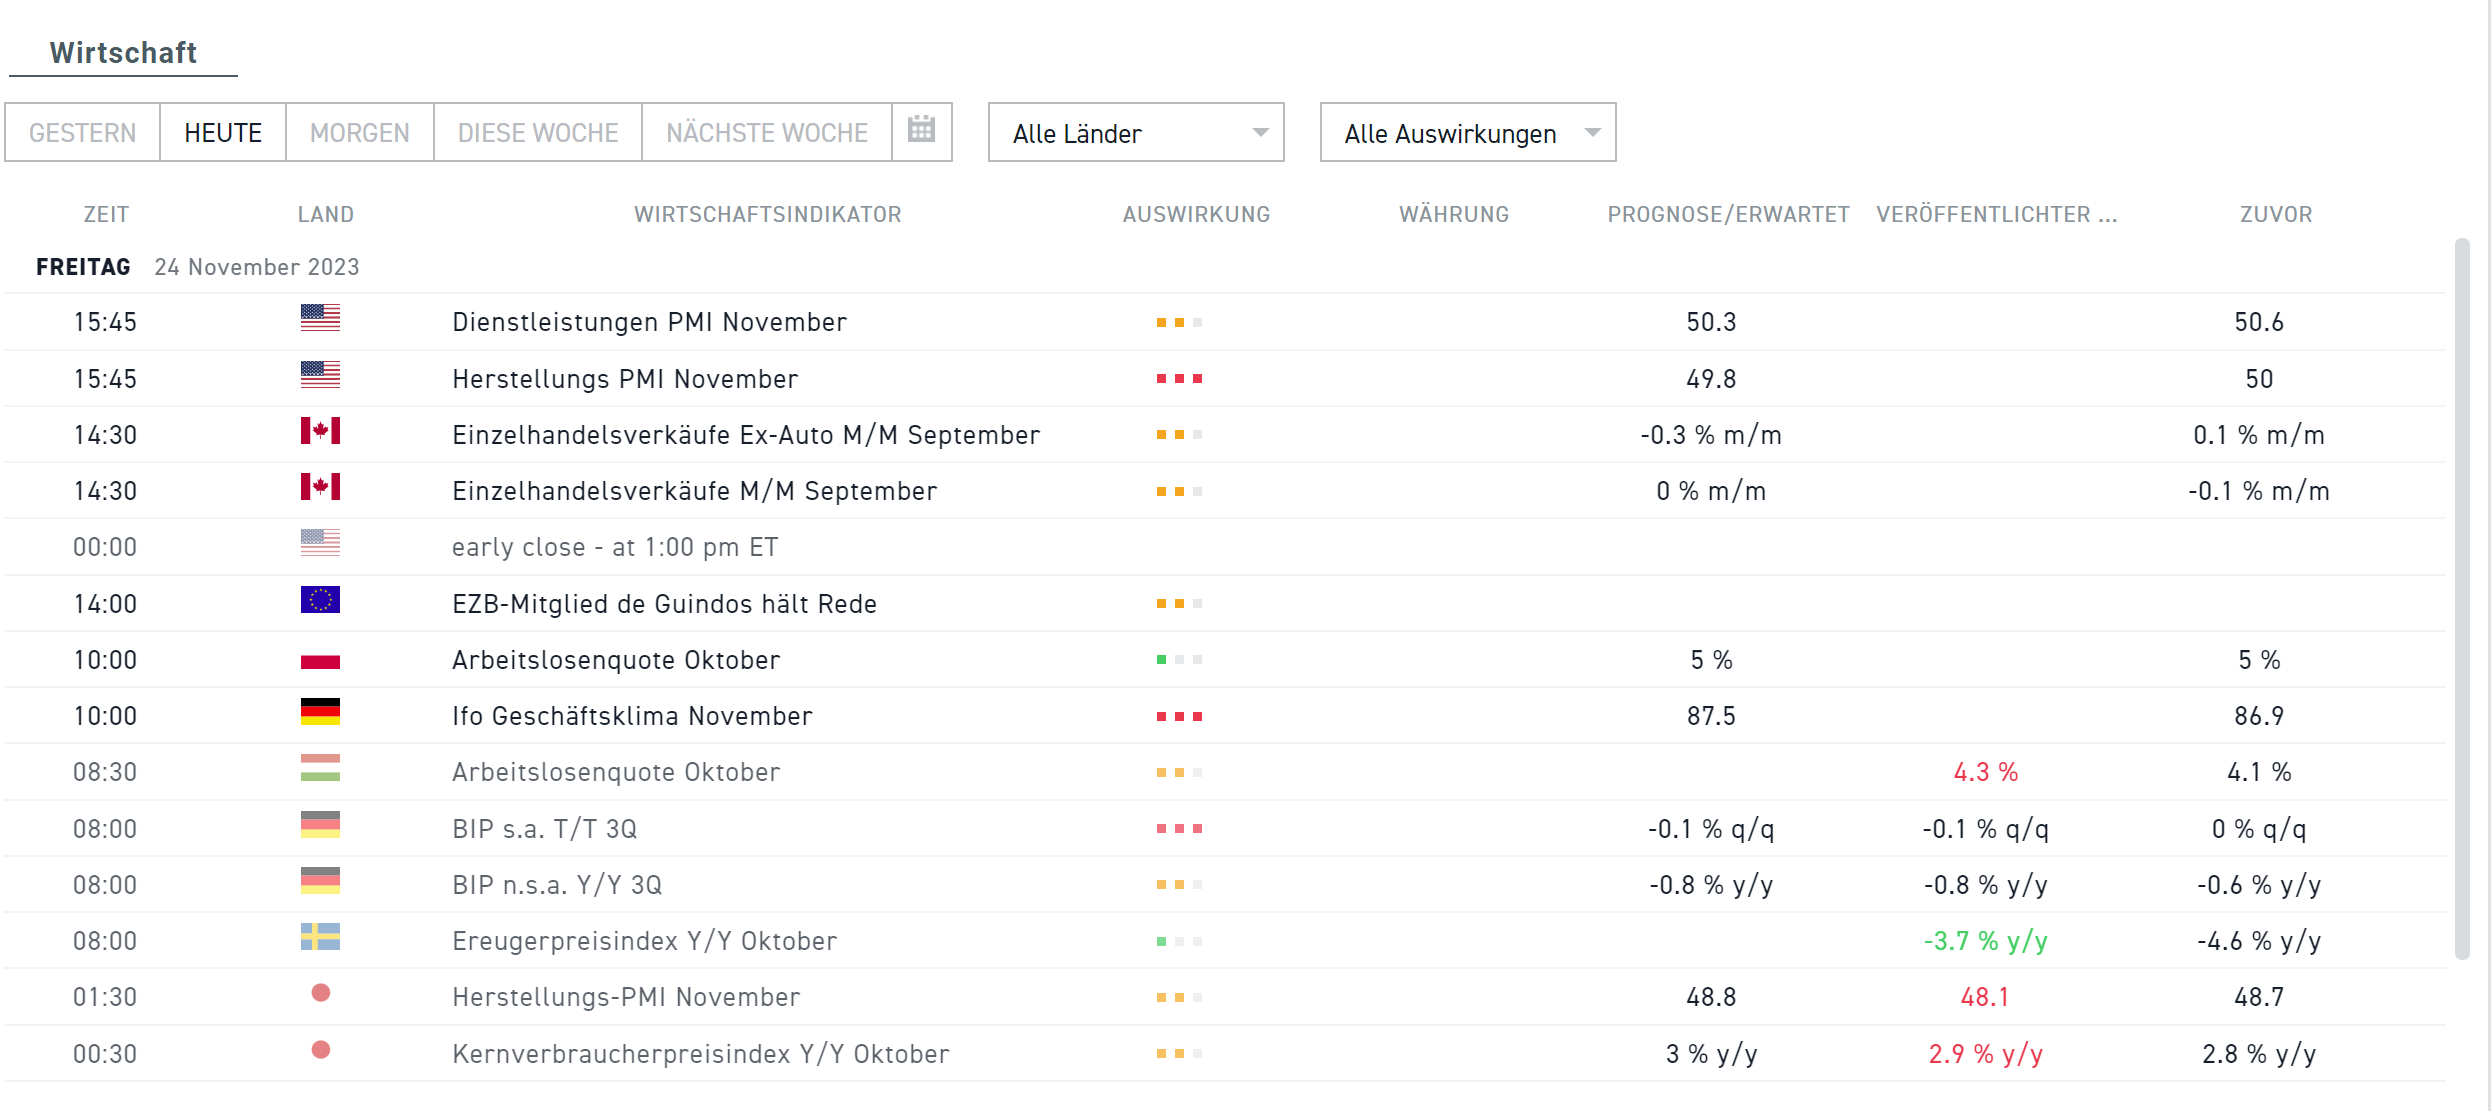This screenshot has width=2491, height=1111.
Task: Click the EU flag beside EZB-Mitglied de Guindos
Action: click(x=320, y=601)
